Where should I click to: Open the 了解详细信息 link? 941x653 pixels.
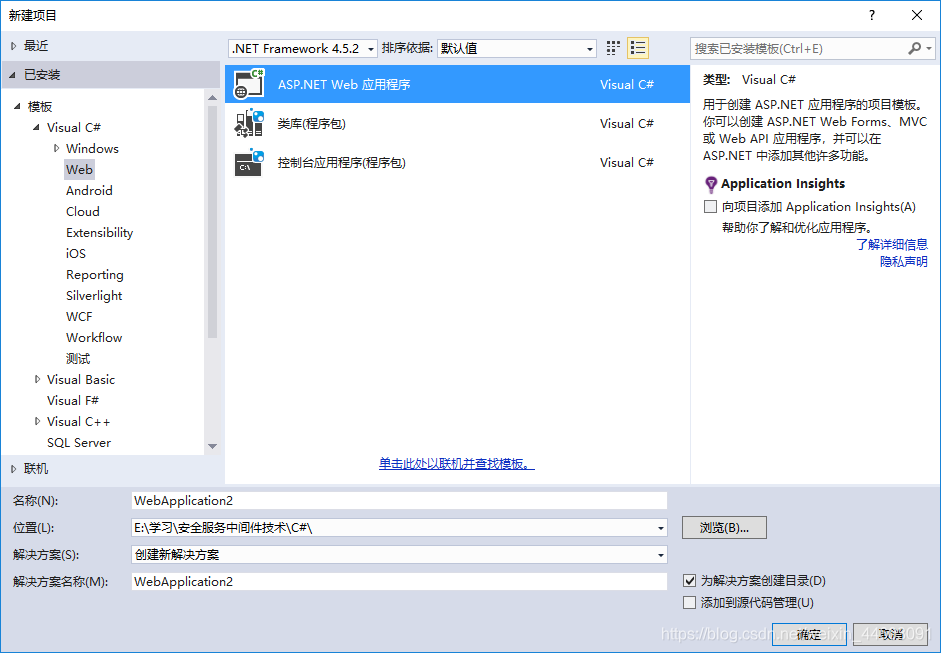click(x=892, y=244)
